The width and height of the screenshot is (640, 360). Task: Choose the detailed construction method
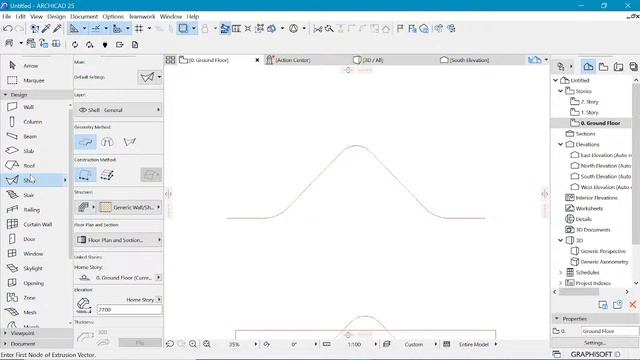(107, 175)
